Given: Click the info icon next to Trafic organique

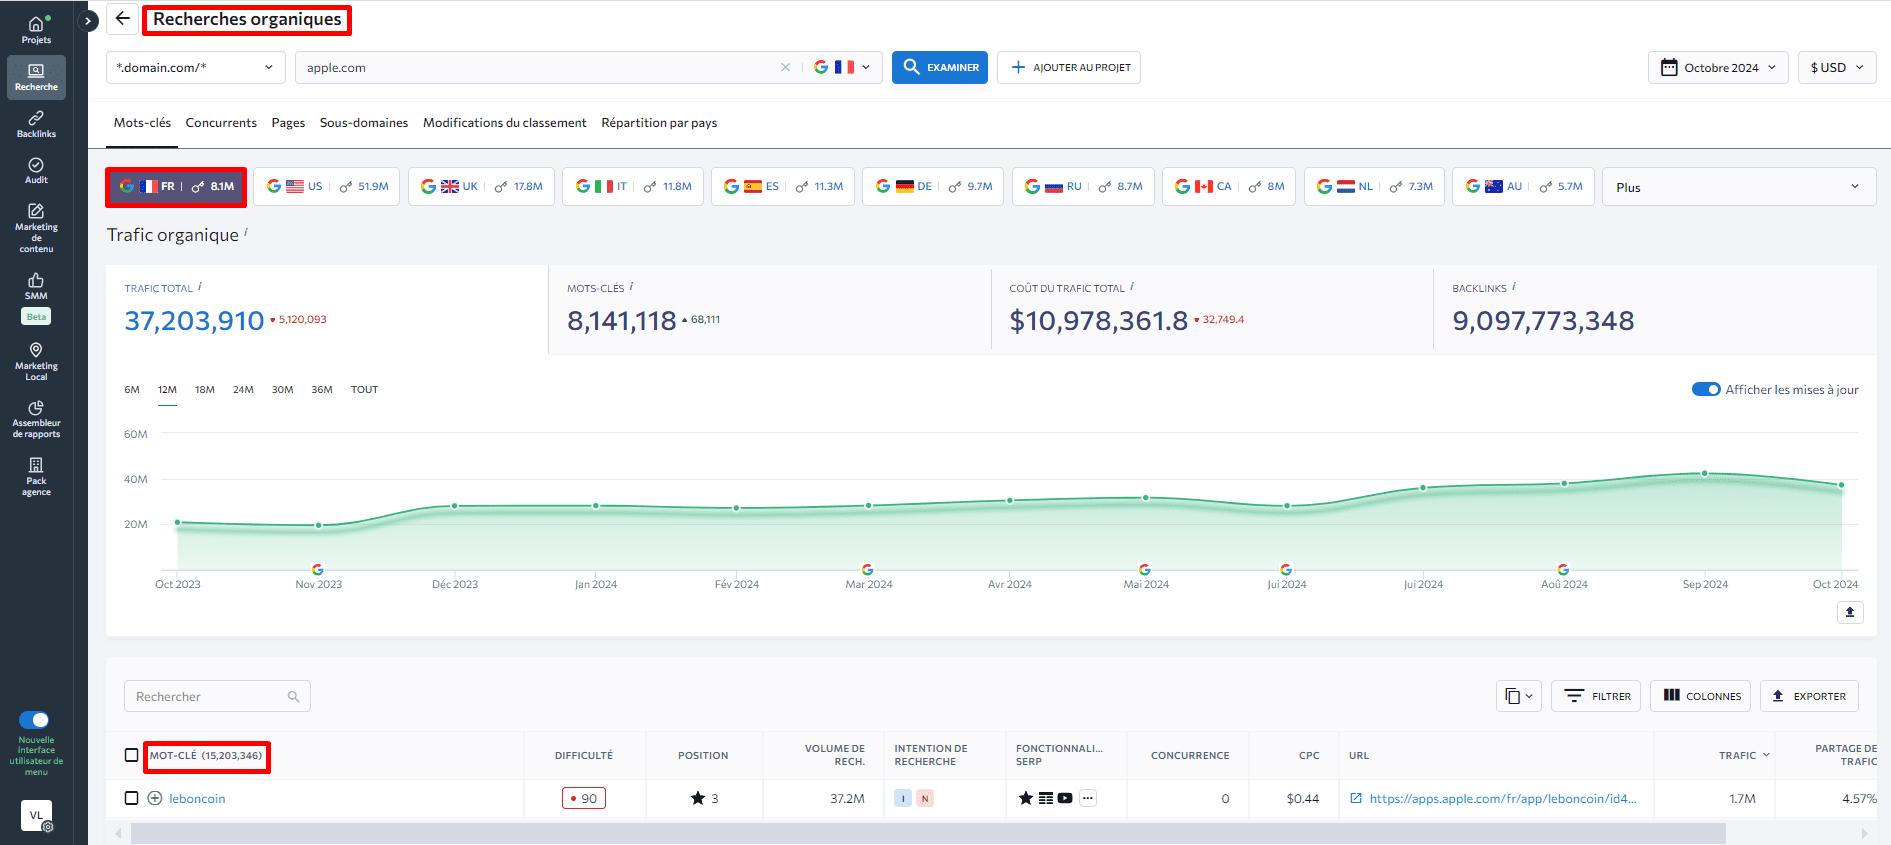Looking at the screenshot, I should click(x=246, y=231).
